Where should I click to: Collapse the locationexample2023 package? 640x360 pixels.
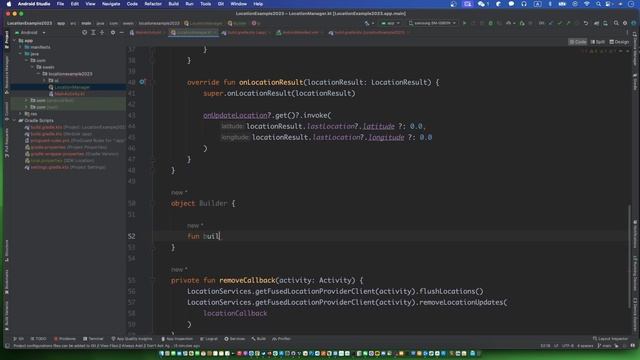point(38,73)
